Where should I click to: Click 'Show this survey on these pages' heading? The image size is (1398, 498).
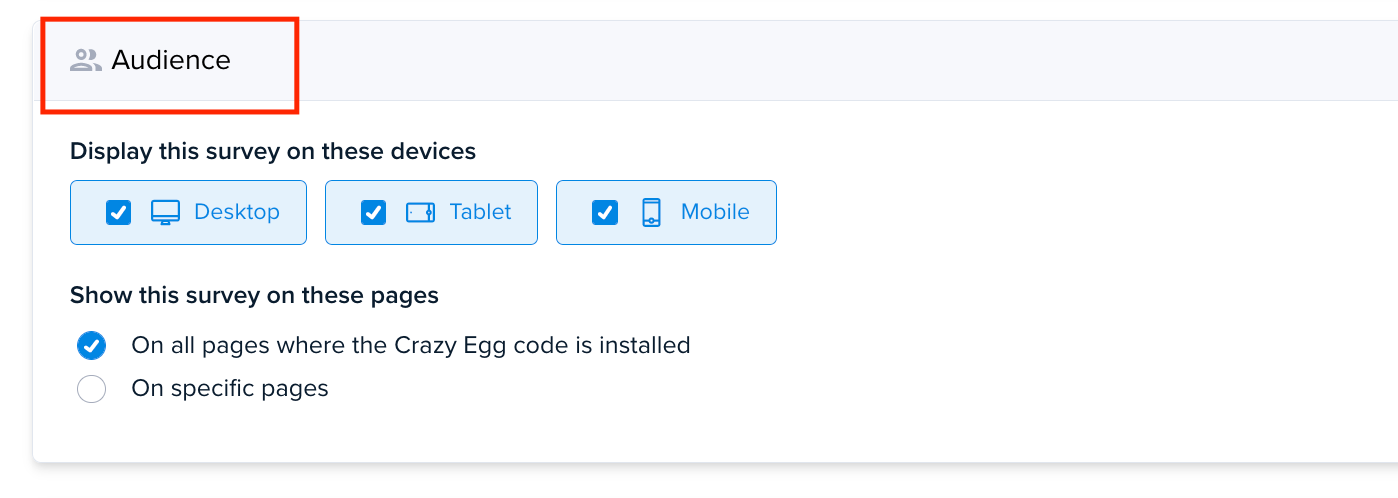coord(254,296)
